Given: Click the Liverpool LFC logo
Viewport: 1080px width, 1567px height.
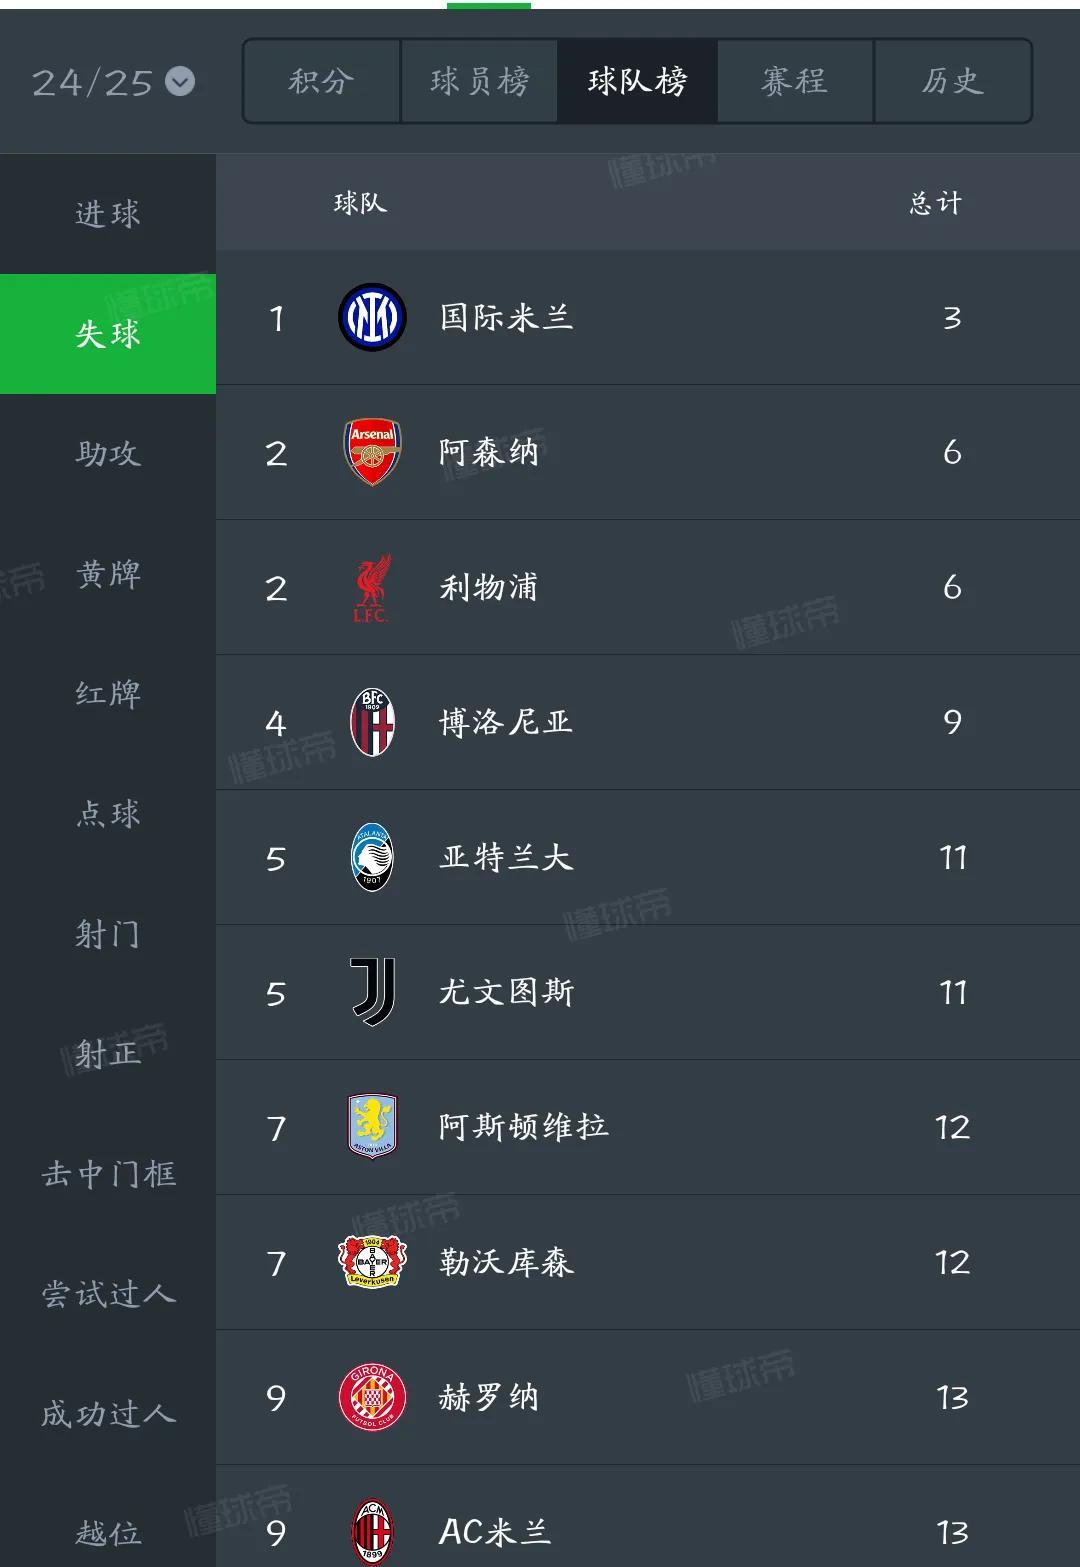Looking at the screenshot, I should pyautogui.click(x=372, y=587).
